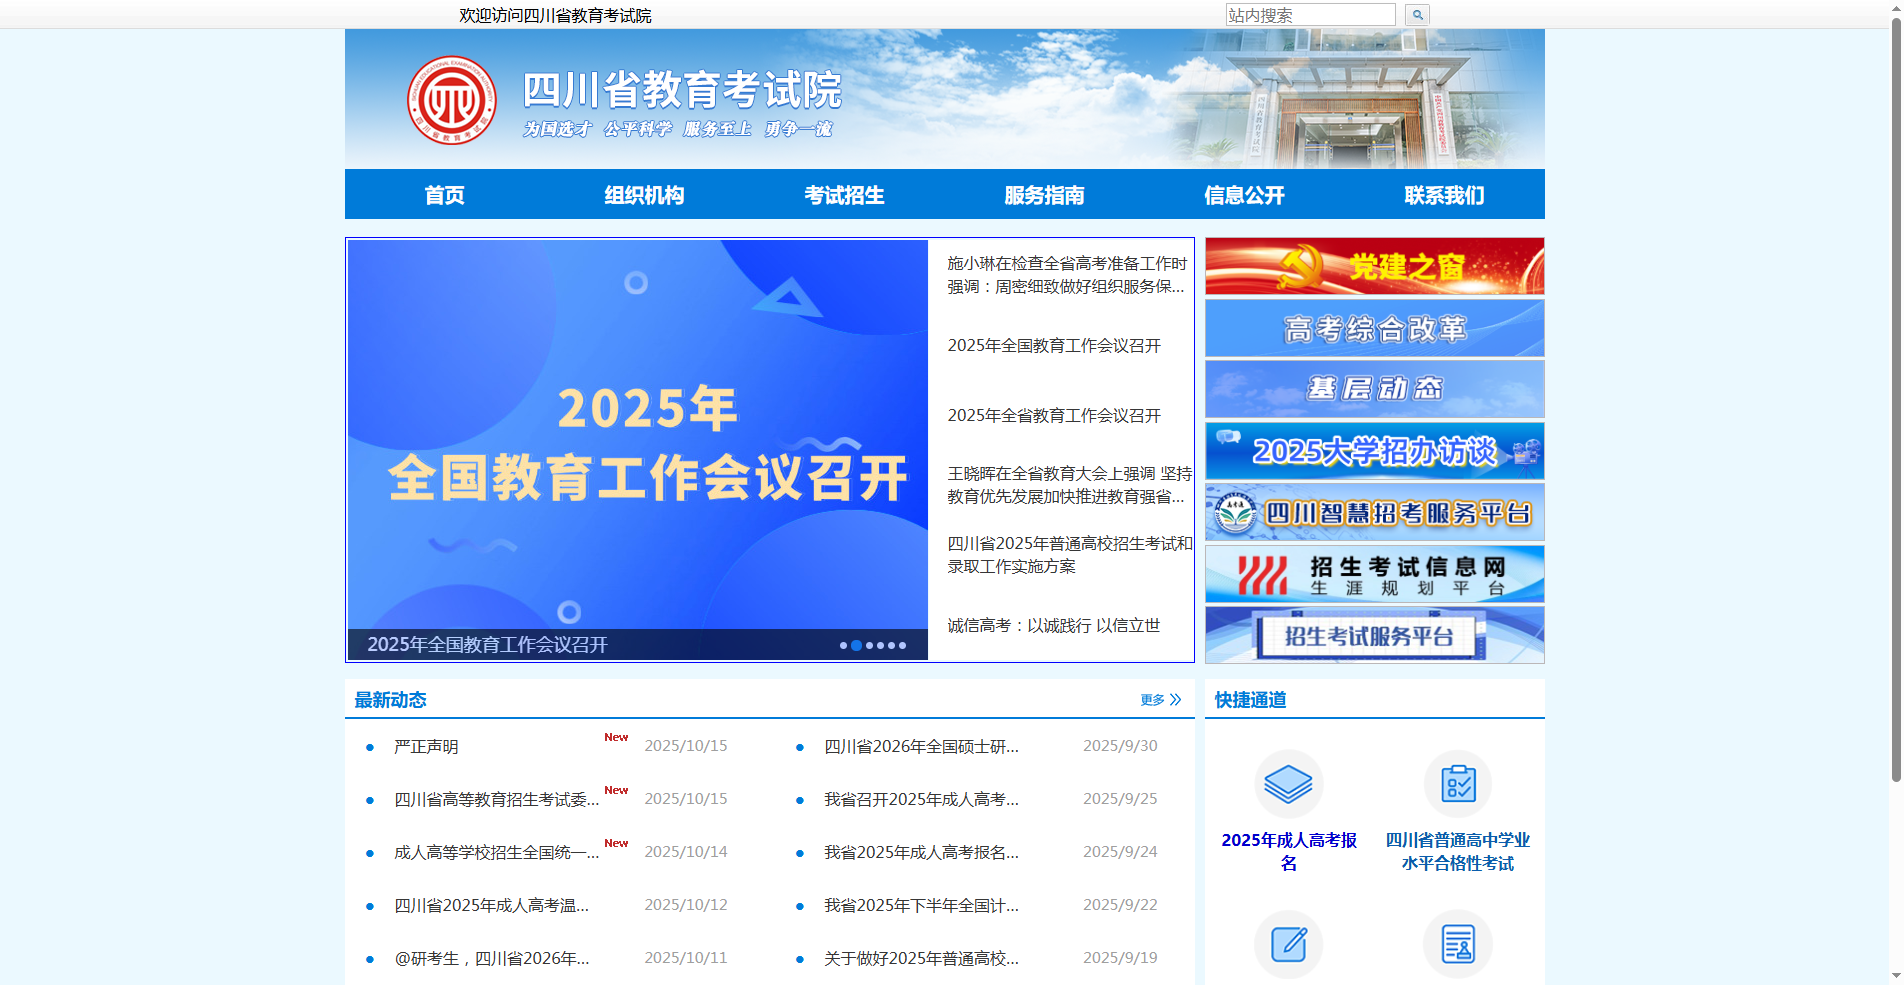
Task: Open the 招生考试服务平台 banner
Action: click(1374, 634)
